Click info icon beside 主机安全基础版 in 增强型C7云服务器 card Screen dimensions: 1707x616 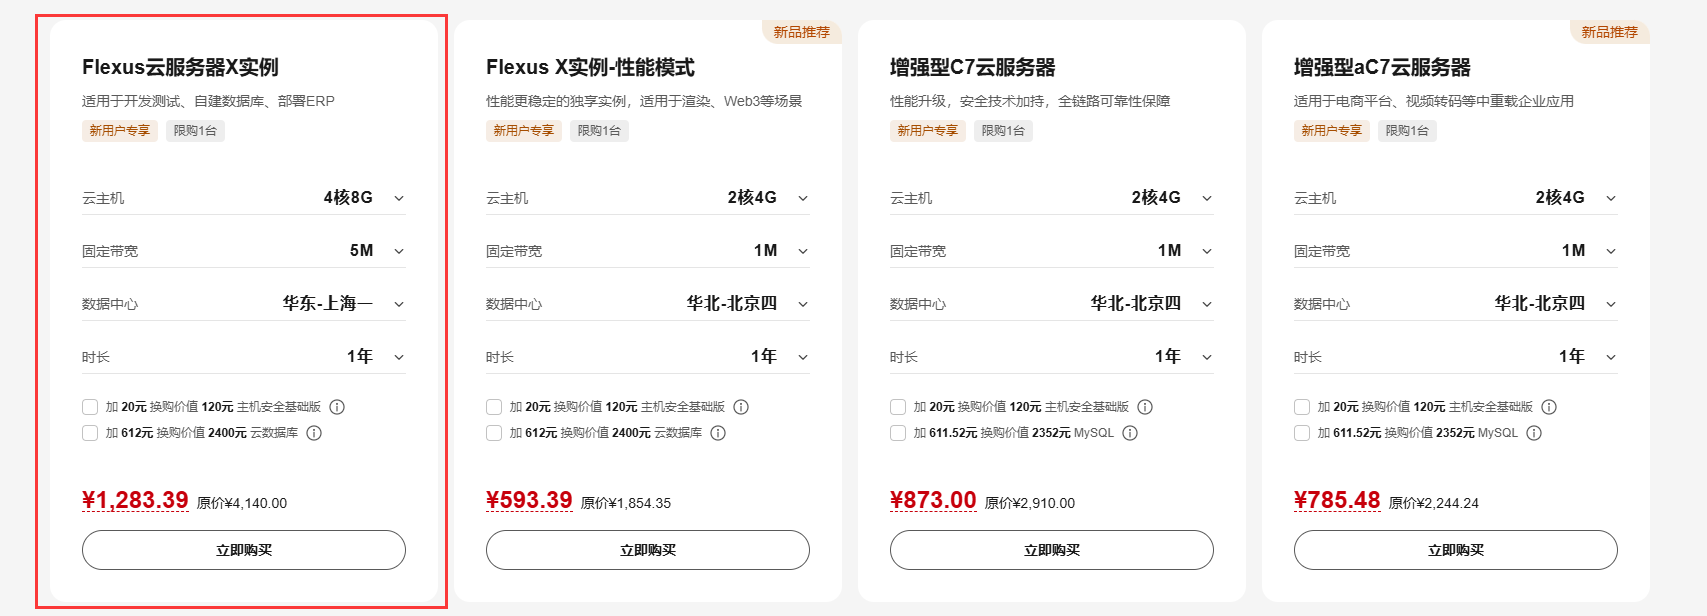[1145, 407]
